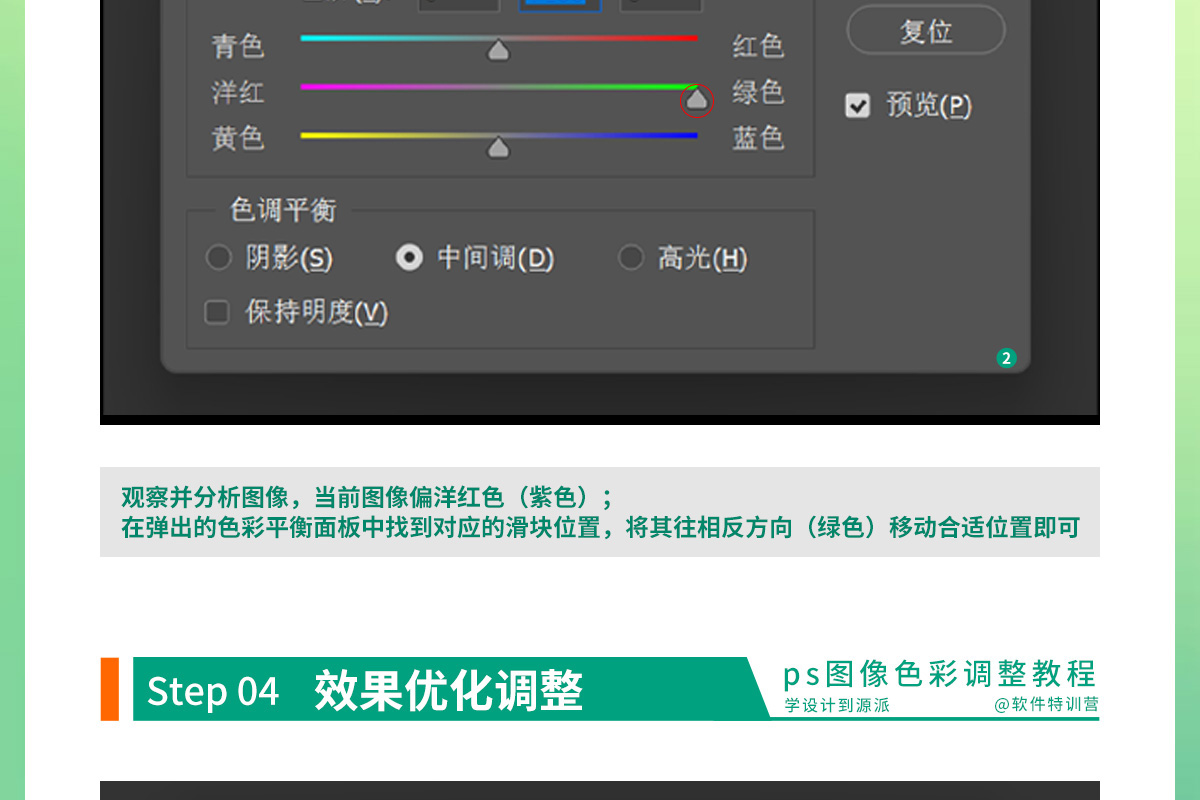The width and height of the screenshot is (1200, 800).
Task: Click the 青色 cyan label
Action: 238,46
